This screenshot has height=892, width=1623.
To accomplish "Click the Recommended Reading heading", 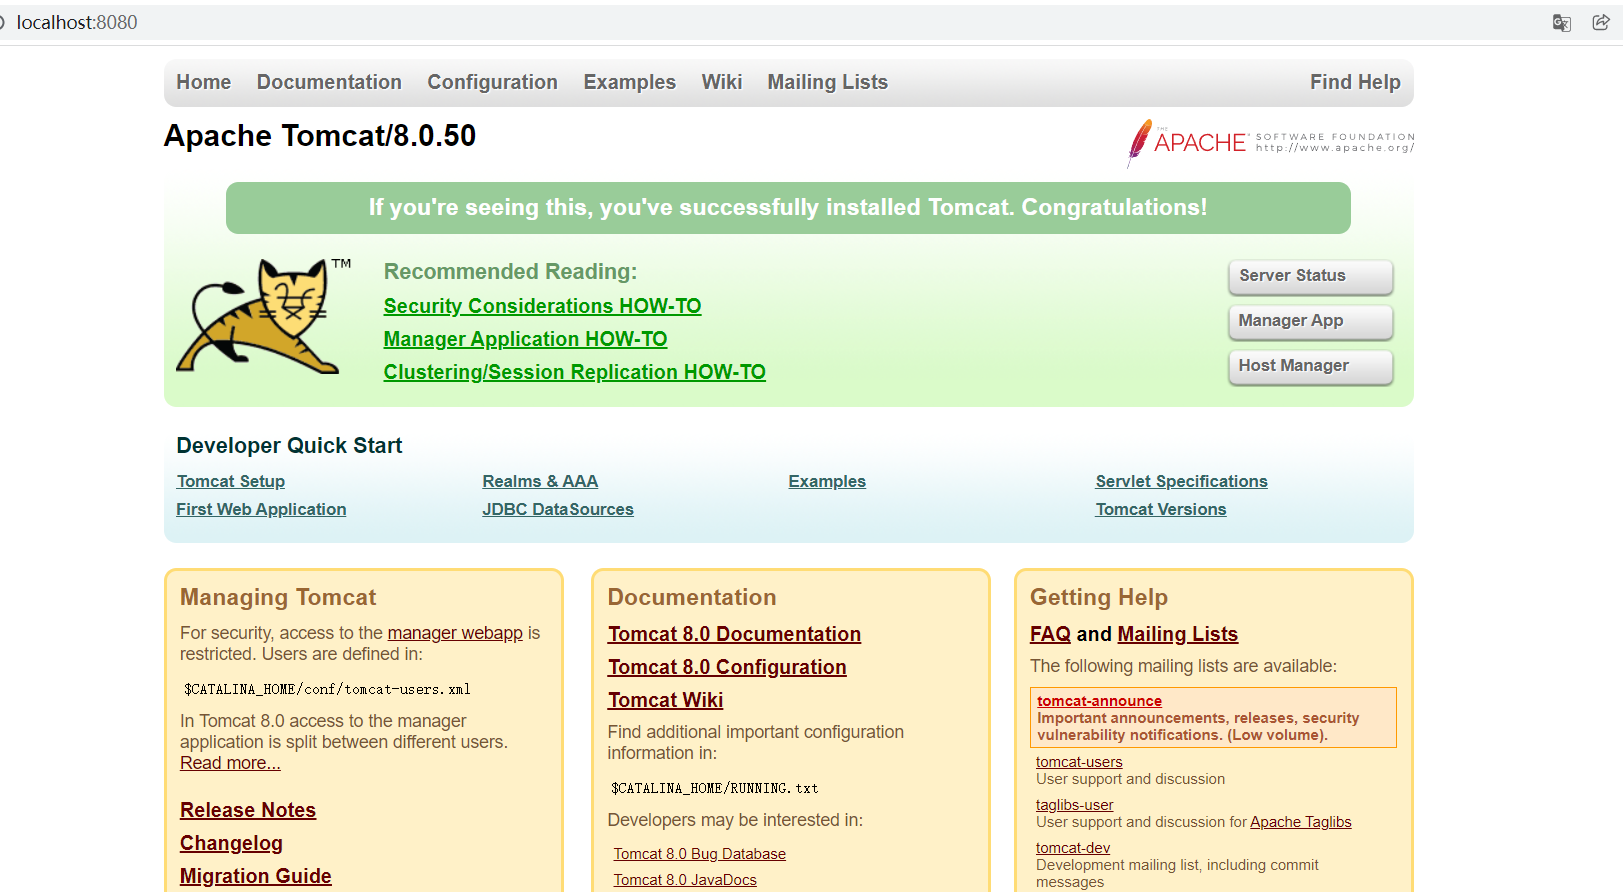I will pyautogui.click(x=510, y=272).
